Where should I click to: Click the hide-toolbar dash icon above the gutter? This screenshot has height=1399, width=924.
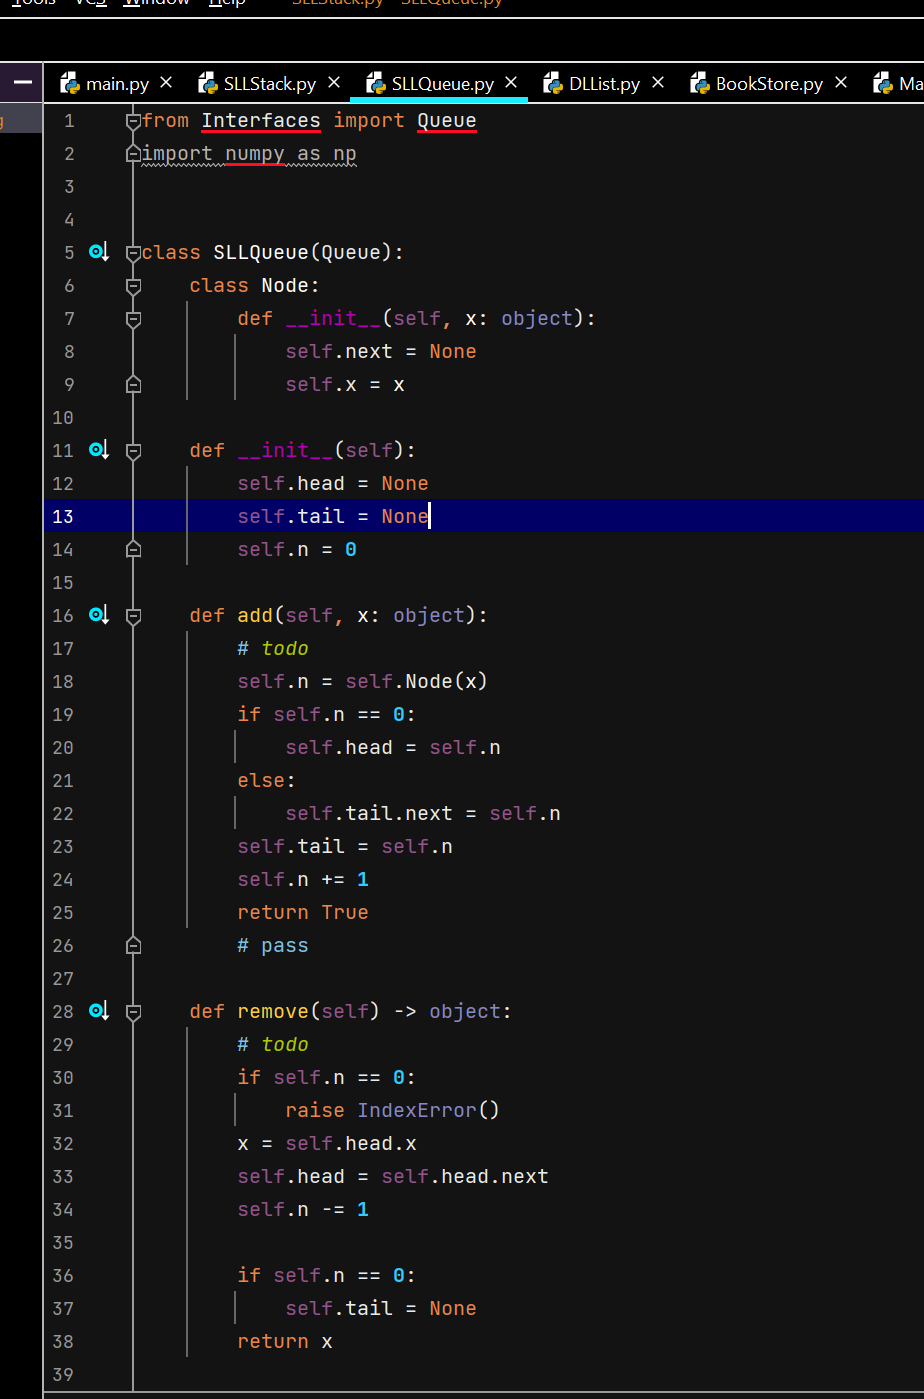[21, 83]
